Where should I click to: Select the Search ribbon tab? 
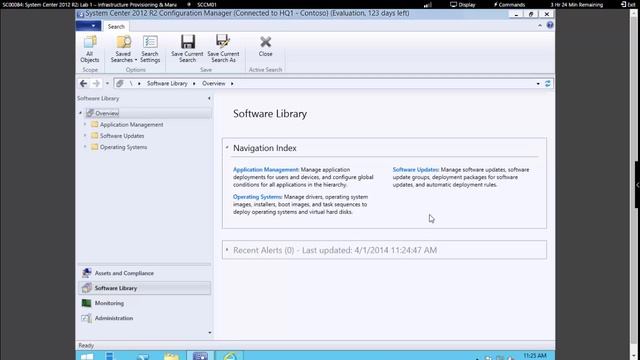point(116,27)
